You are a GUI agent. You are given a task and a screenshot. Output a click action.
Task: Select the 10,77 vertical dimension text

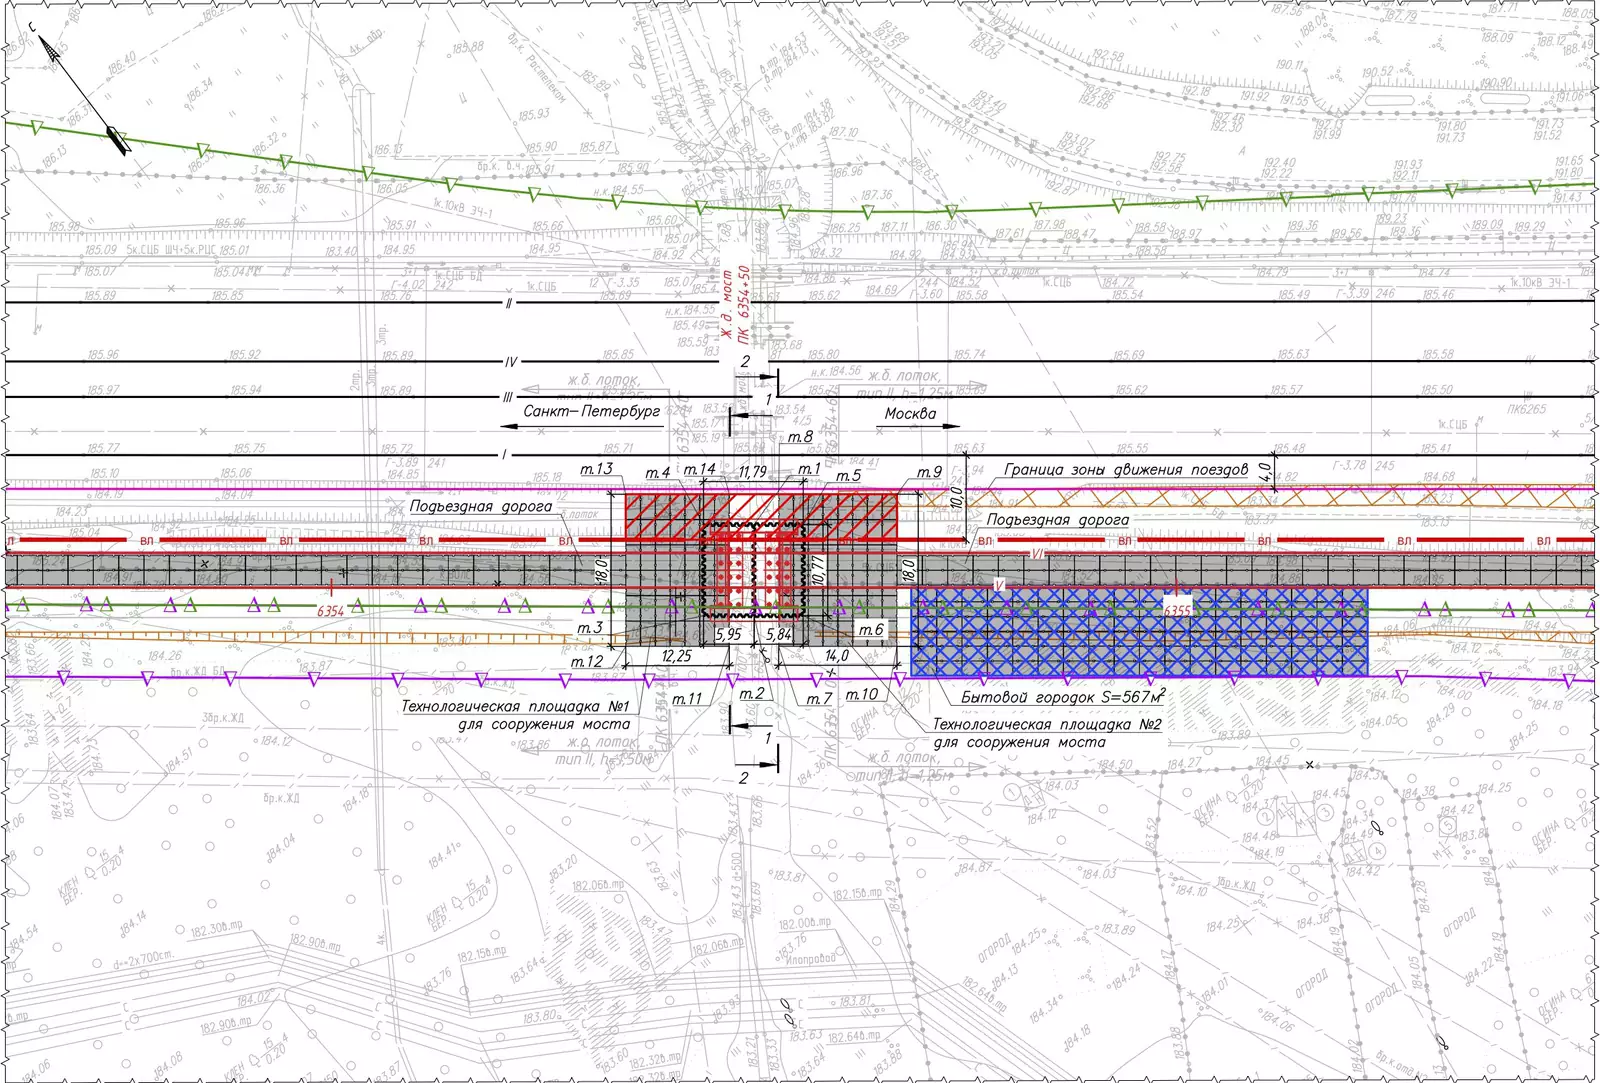[x=817, y=569]
